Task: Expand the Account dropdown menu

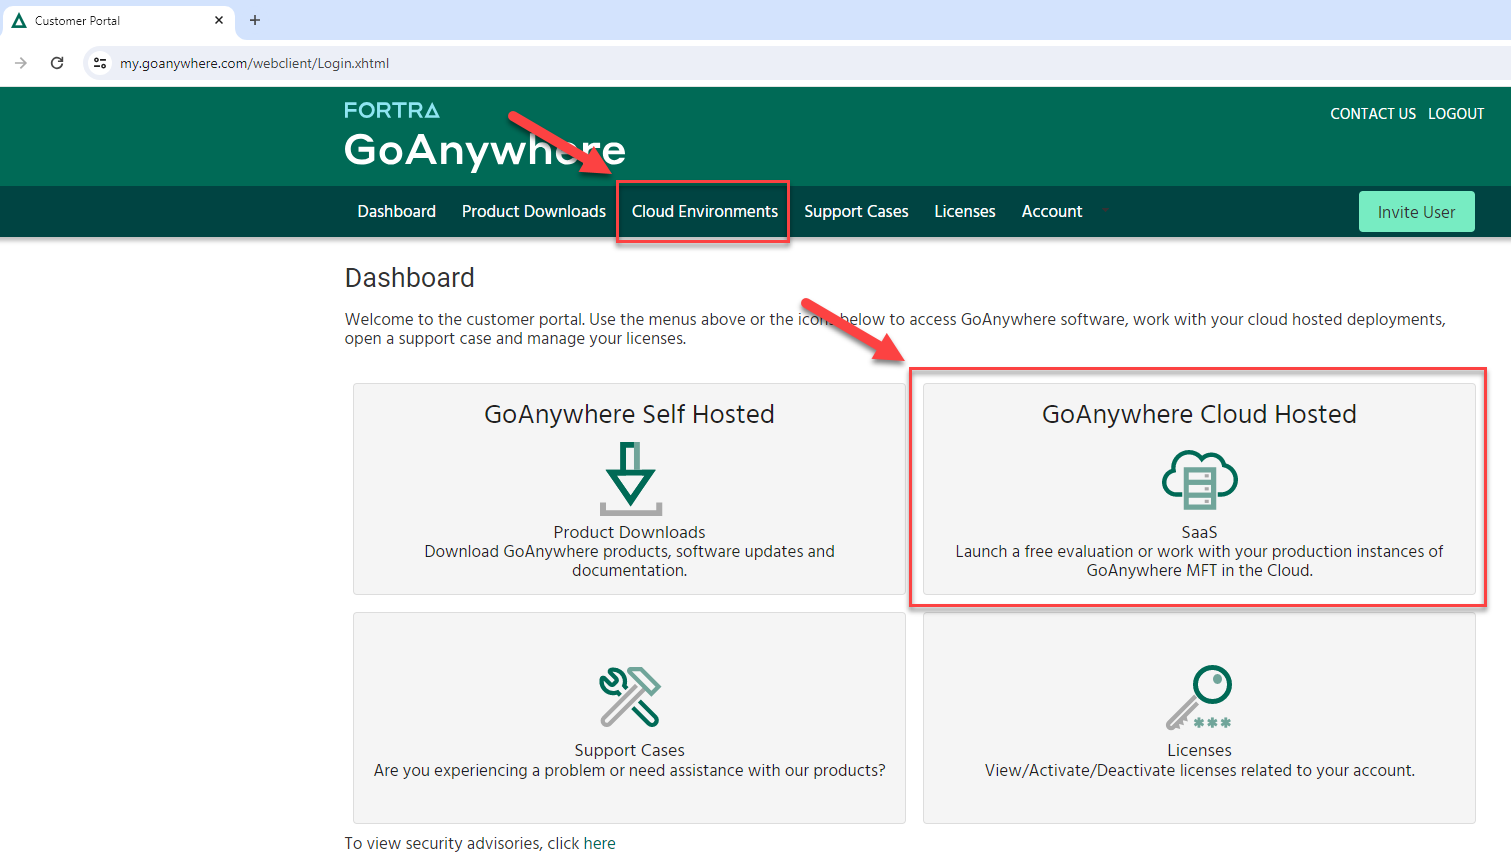Action: (x=1052, y=211)
